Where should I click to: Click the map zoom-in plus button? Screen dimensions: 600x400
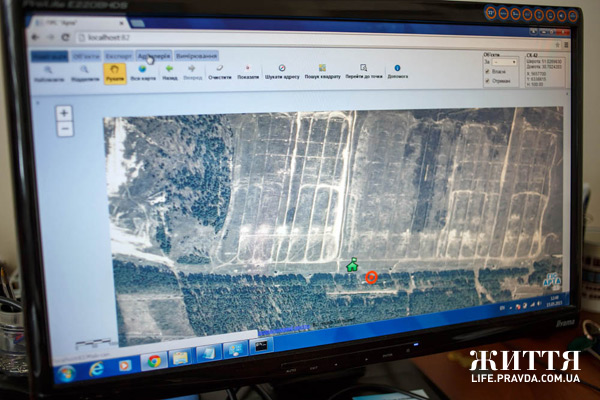click(x=64, y=113)
